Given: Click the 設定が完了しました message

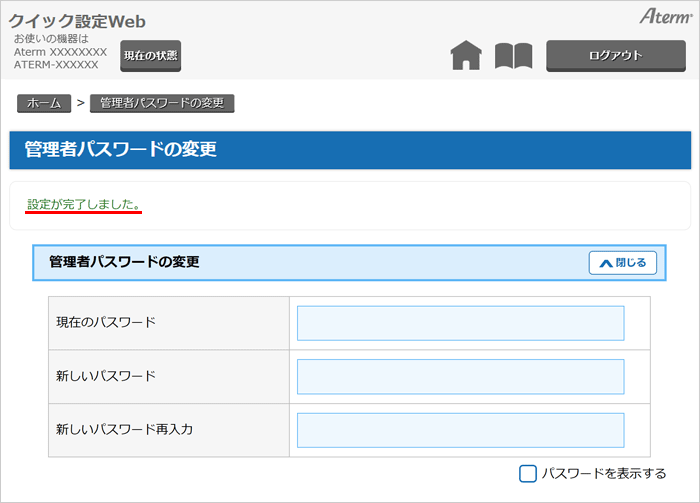Looking at the screenshot, I should [x=84, y=204].
